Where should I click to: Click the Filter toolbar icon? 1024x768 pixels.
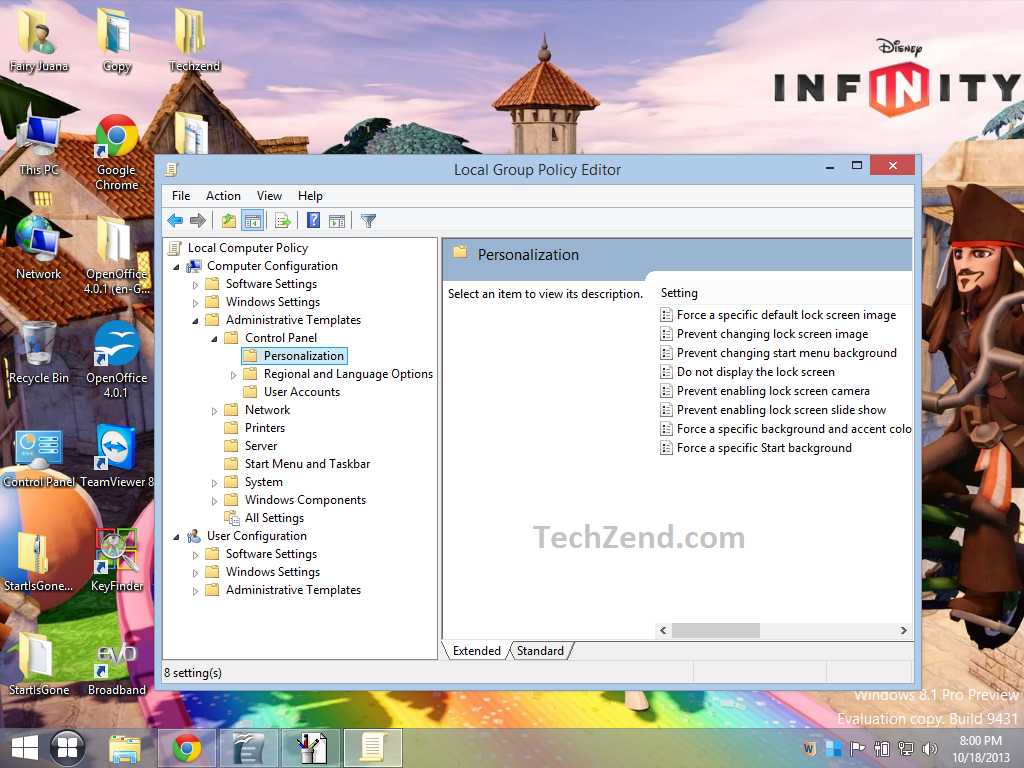tap(368, 220)
